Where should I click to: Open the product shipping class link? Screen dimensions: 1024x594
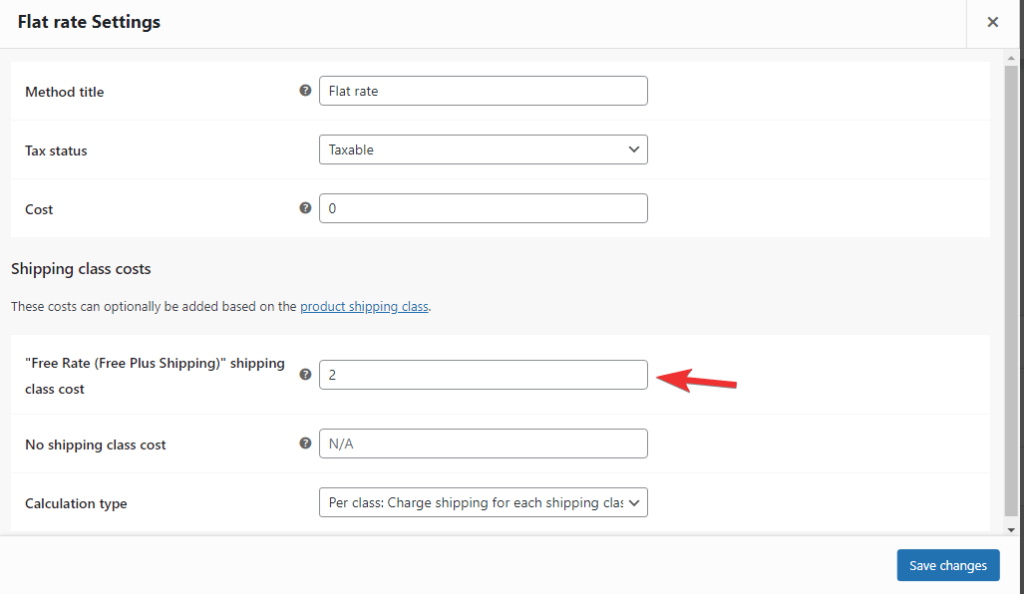click(x=364, y=306)
